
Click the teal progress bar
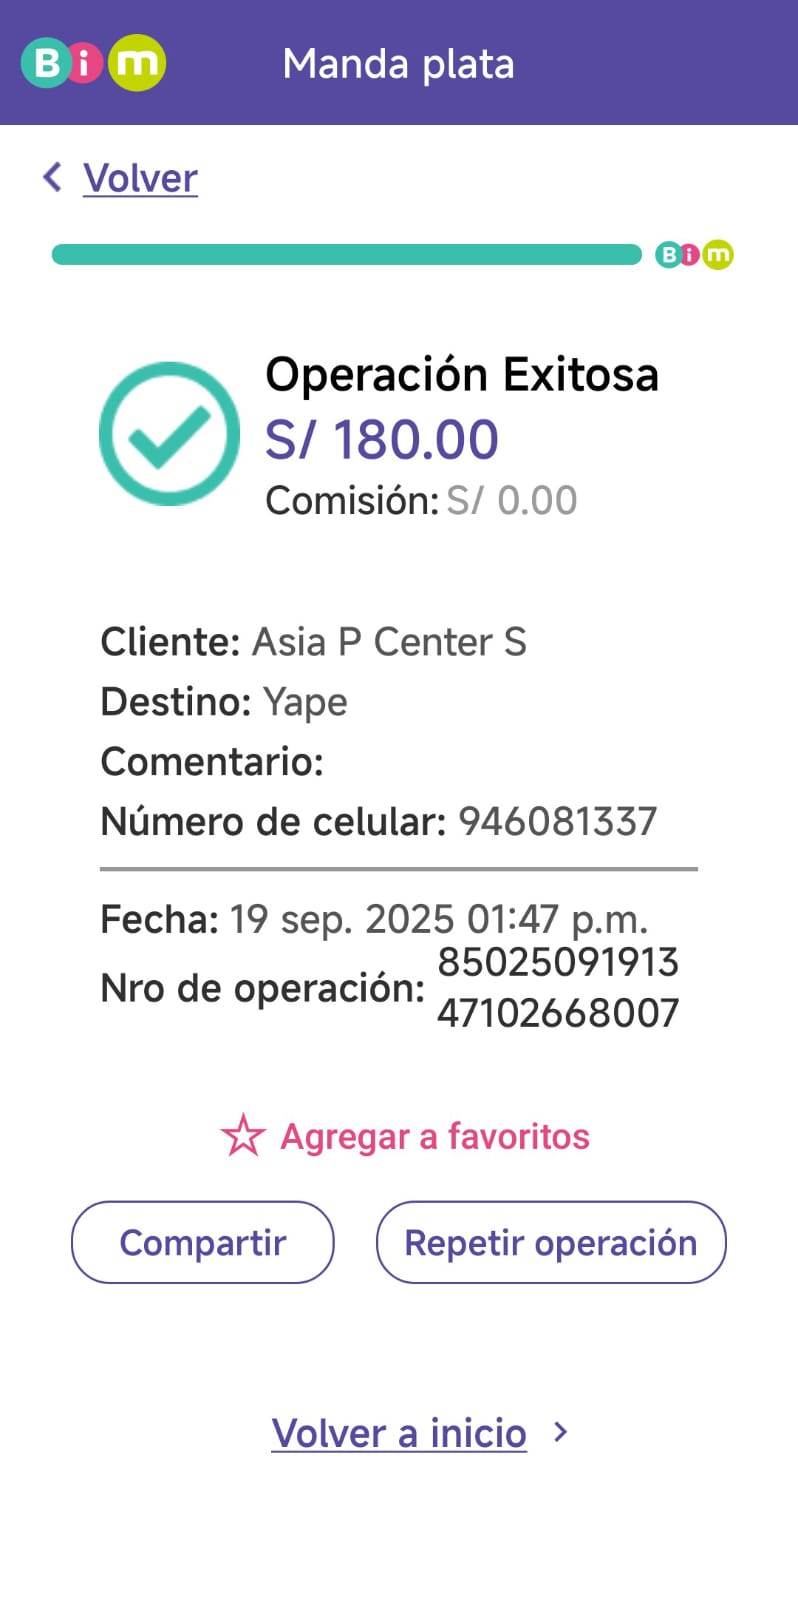click(346, 255)
